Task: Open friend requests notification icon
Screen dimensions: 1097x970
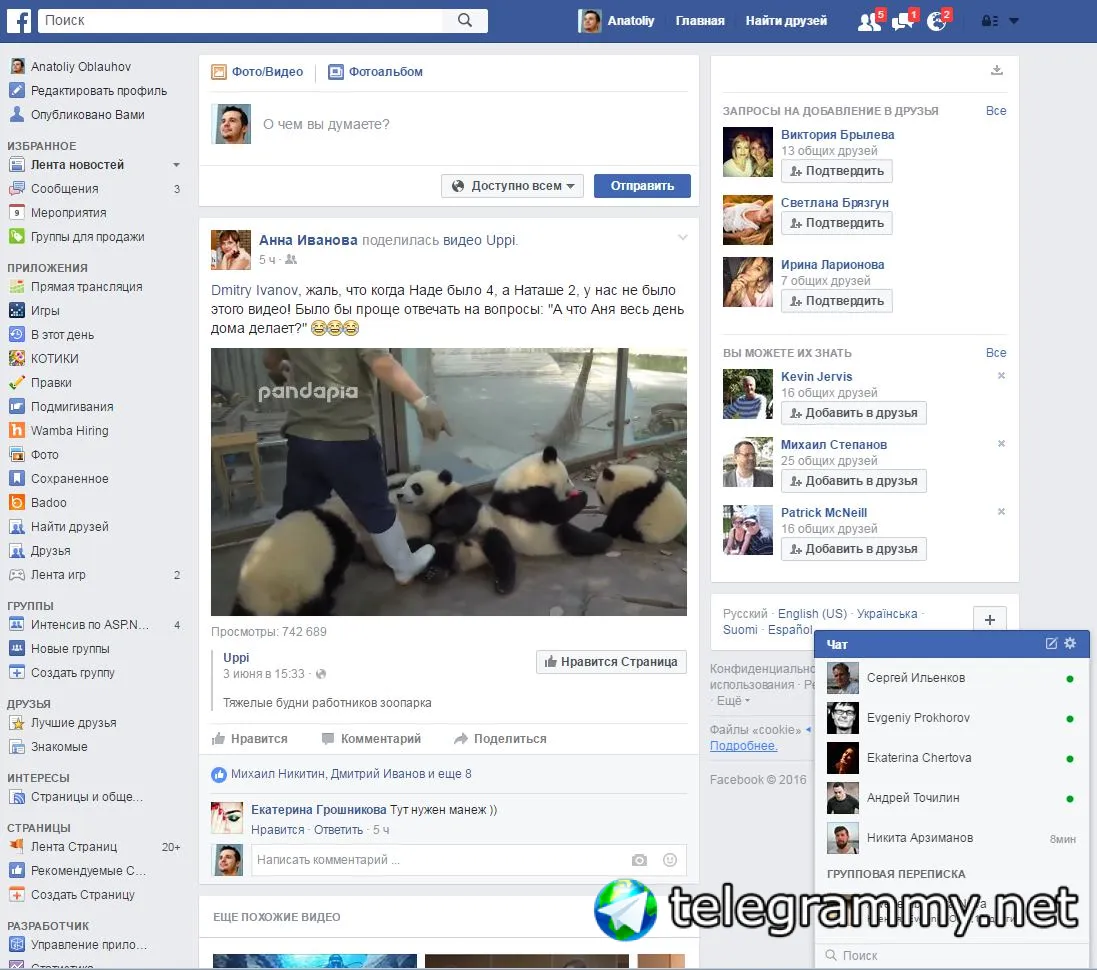Action: 869,21
